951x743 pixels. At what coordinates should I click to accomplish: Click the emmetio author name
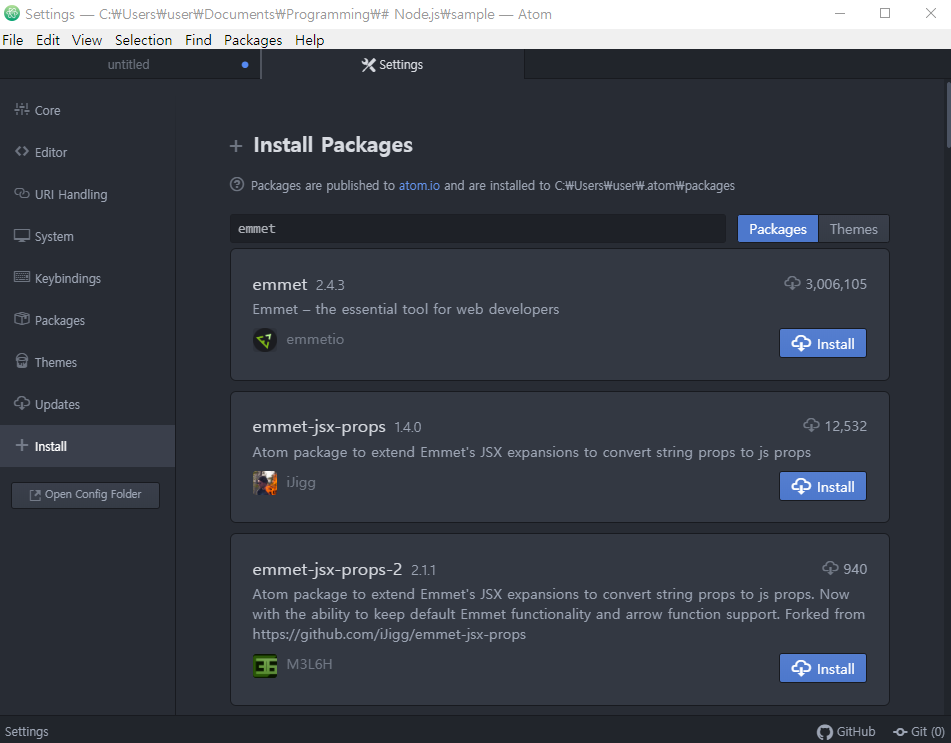click(315, 340)
